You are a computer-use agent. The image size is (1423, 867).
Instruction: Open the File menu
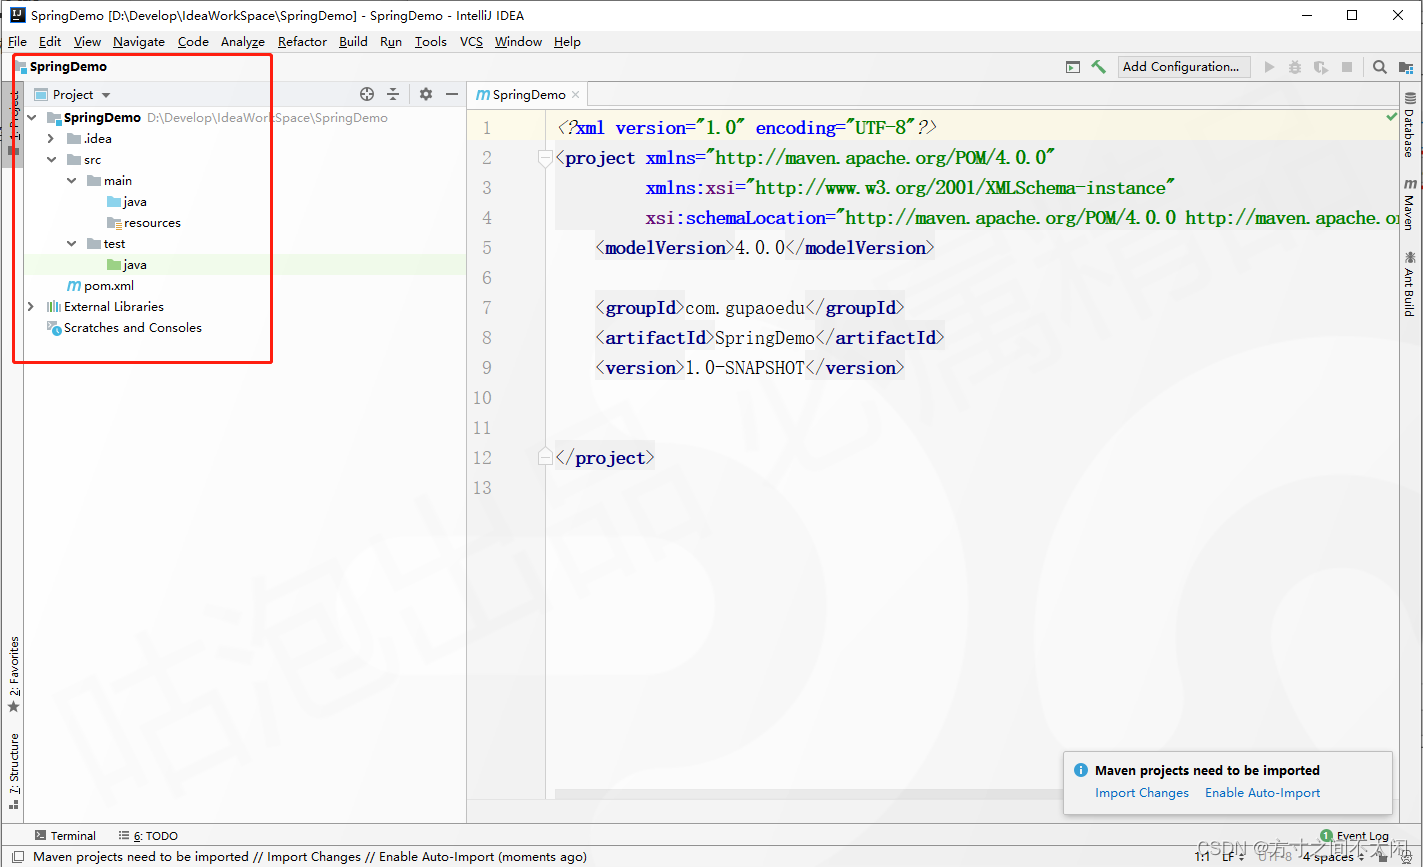pyautogui.click(x=17, y=42)
